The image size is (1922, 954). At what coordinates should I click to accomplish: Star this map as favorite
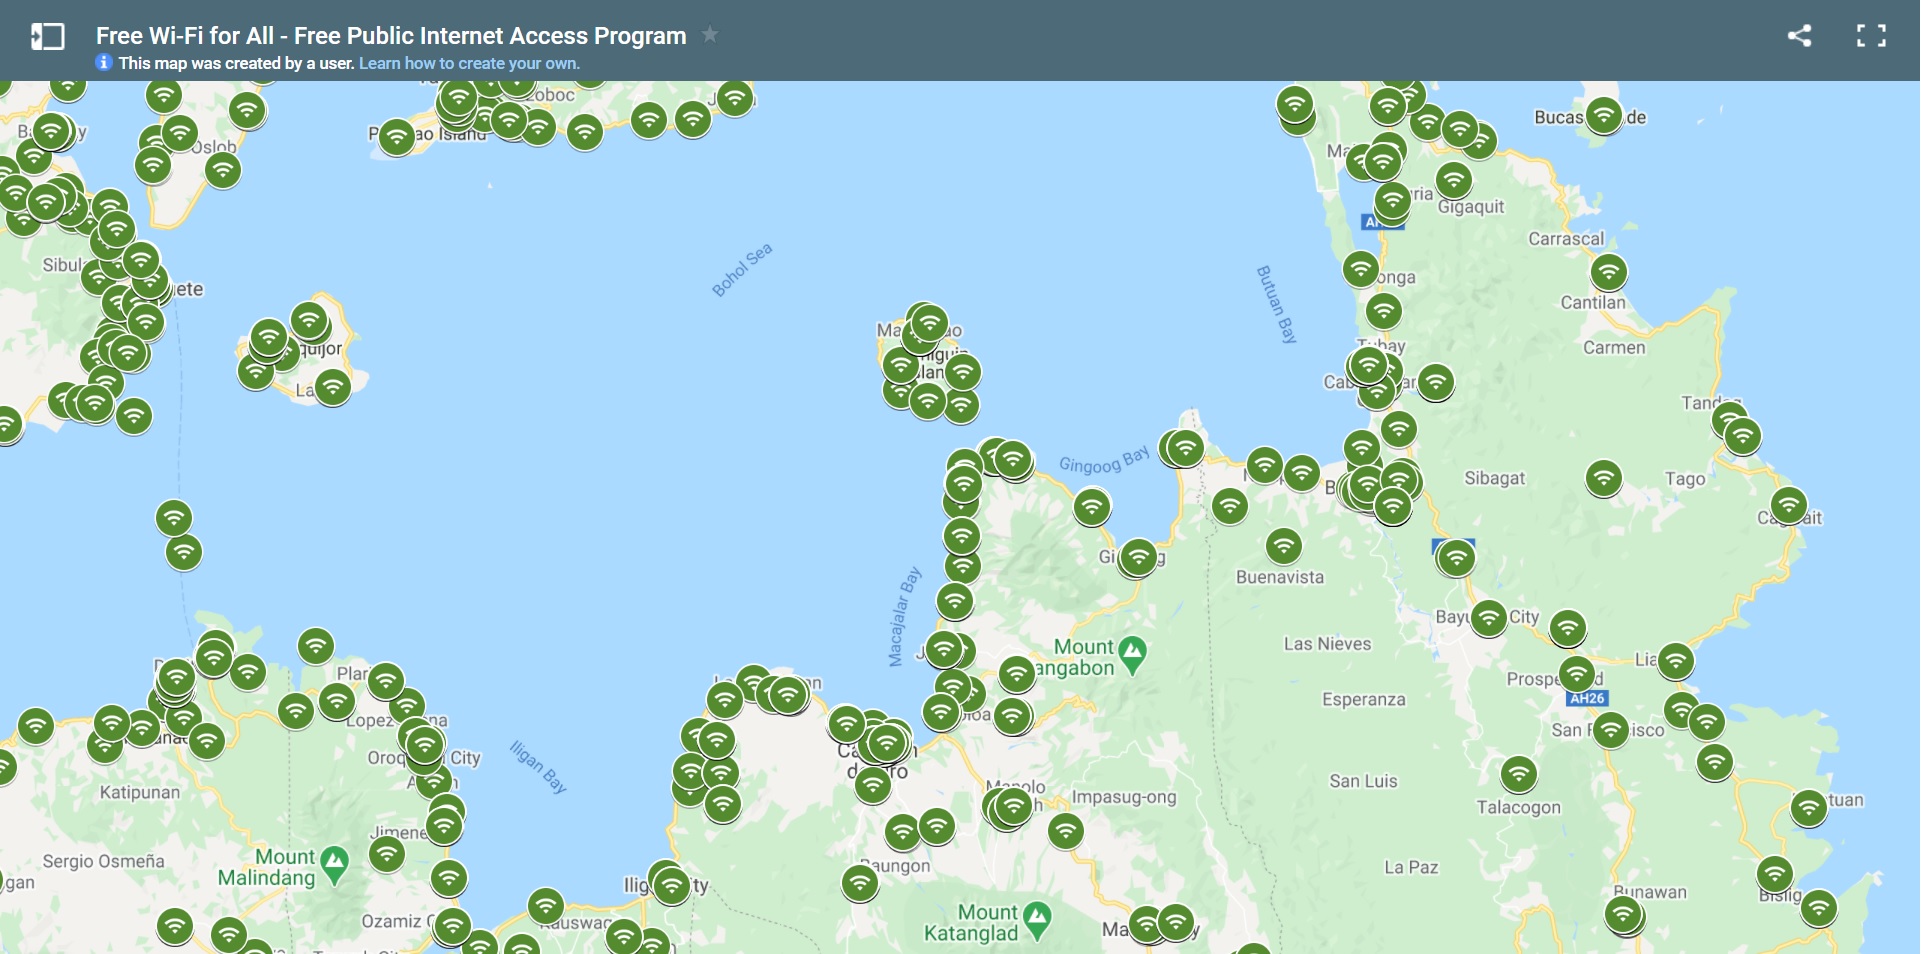pos(710,35)
